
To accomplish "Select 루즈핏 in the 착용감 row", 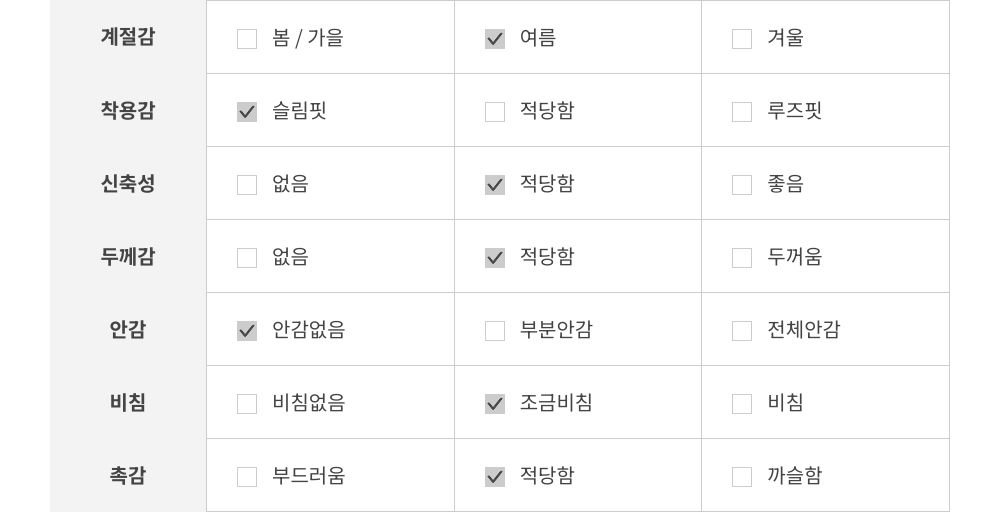I will click(x=742, y=112).
